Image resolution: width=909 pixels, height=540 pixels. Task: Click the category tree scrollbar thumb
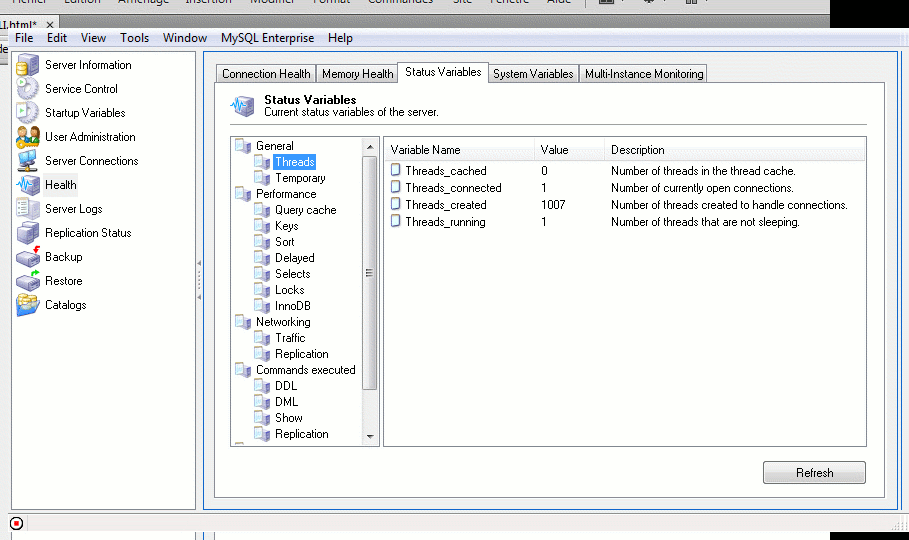[x=370, y=273]
